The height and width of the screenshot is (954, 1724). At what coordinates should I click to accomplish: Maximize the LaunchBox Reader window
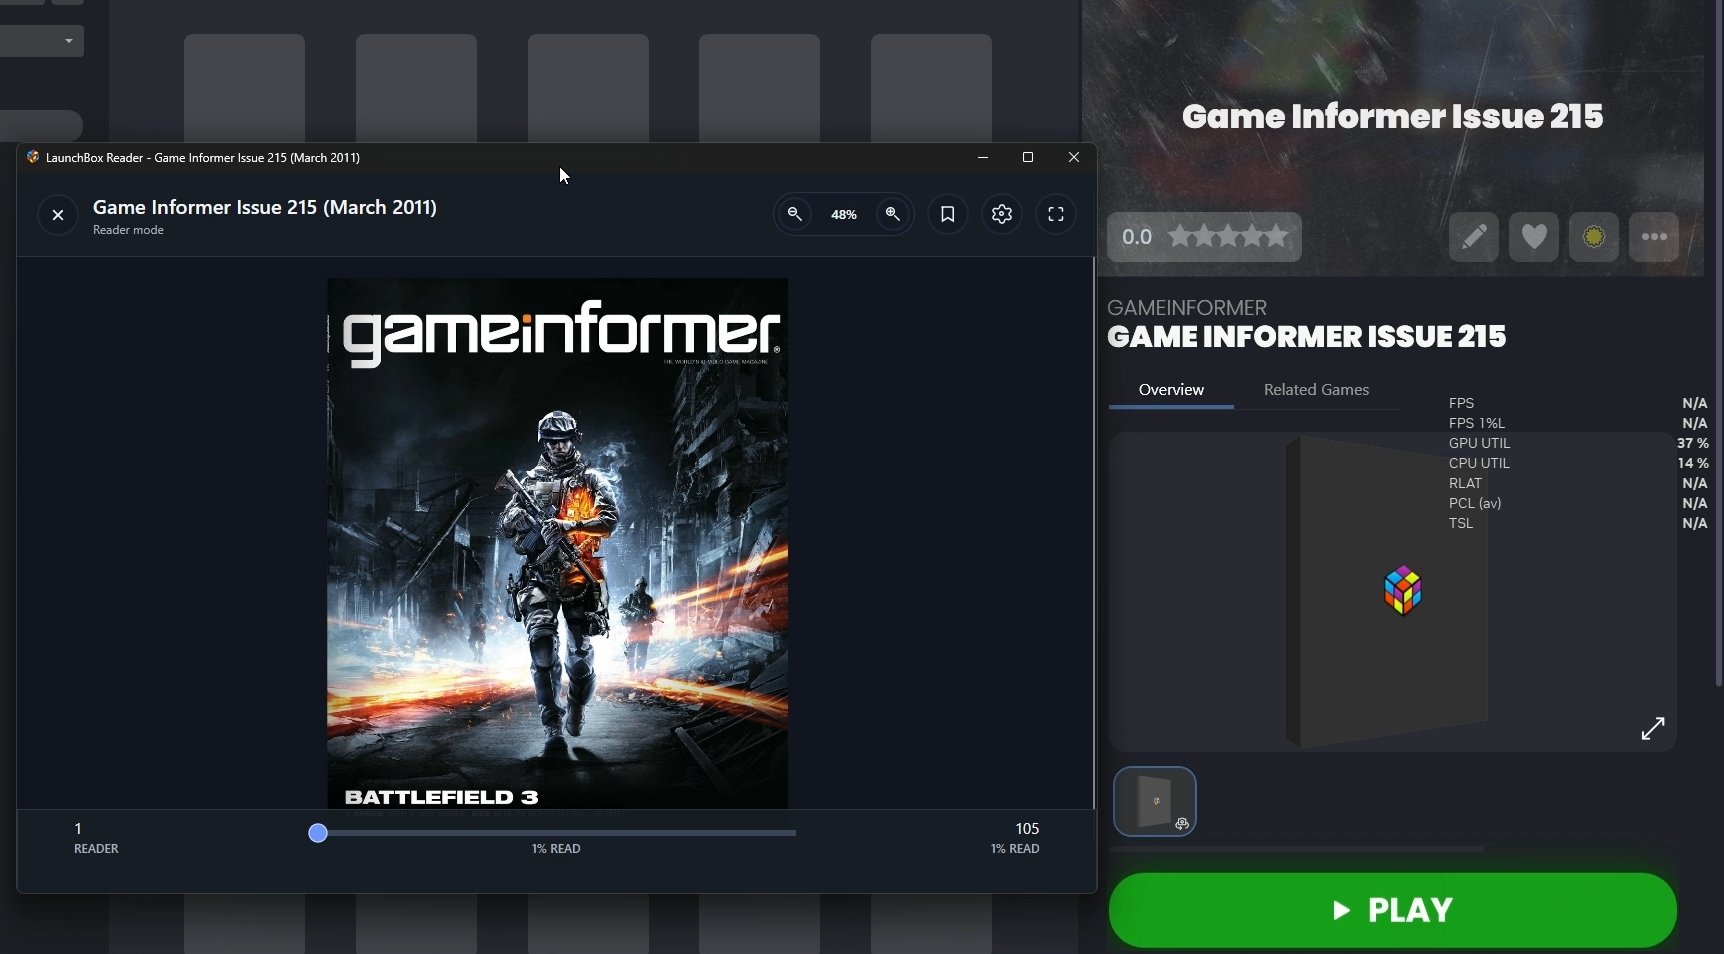[x=1028, y=158]
